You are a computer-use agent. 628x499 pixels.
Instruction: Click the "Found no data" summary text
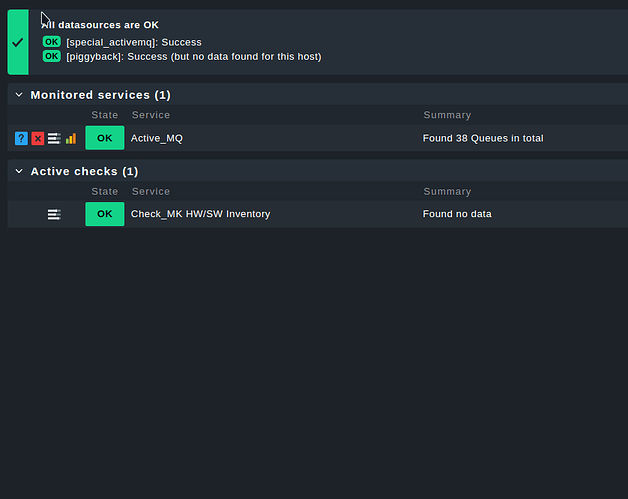pos(457,214)
